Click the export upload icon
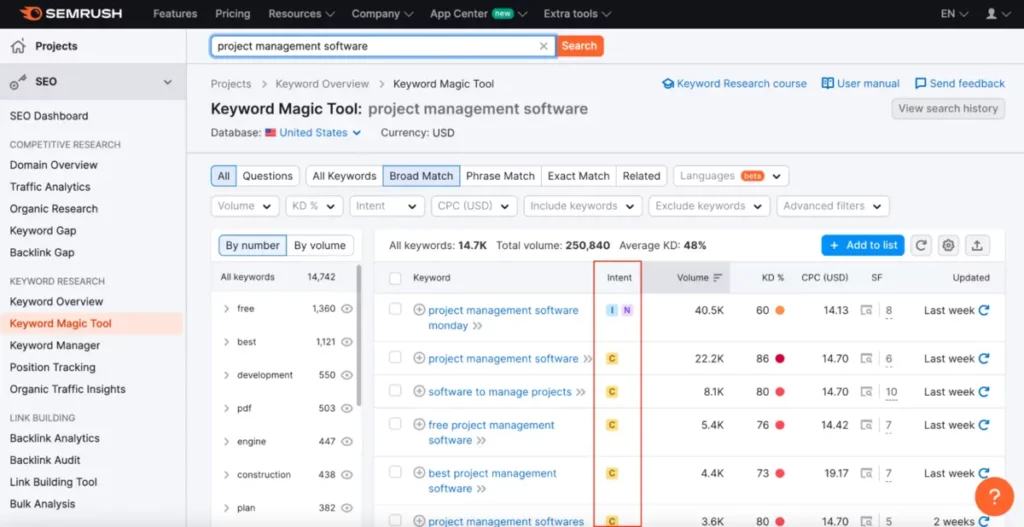This screenshot has height=527, width=1024. pos(977,246)
